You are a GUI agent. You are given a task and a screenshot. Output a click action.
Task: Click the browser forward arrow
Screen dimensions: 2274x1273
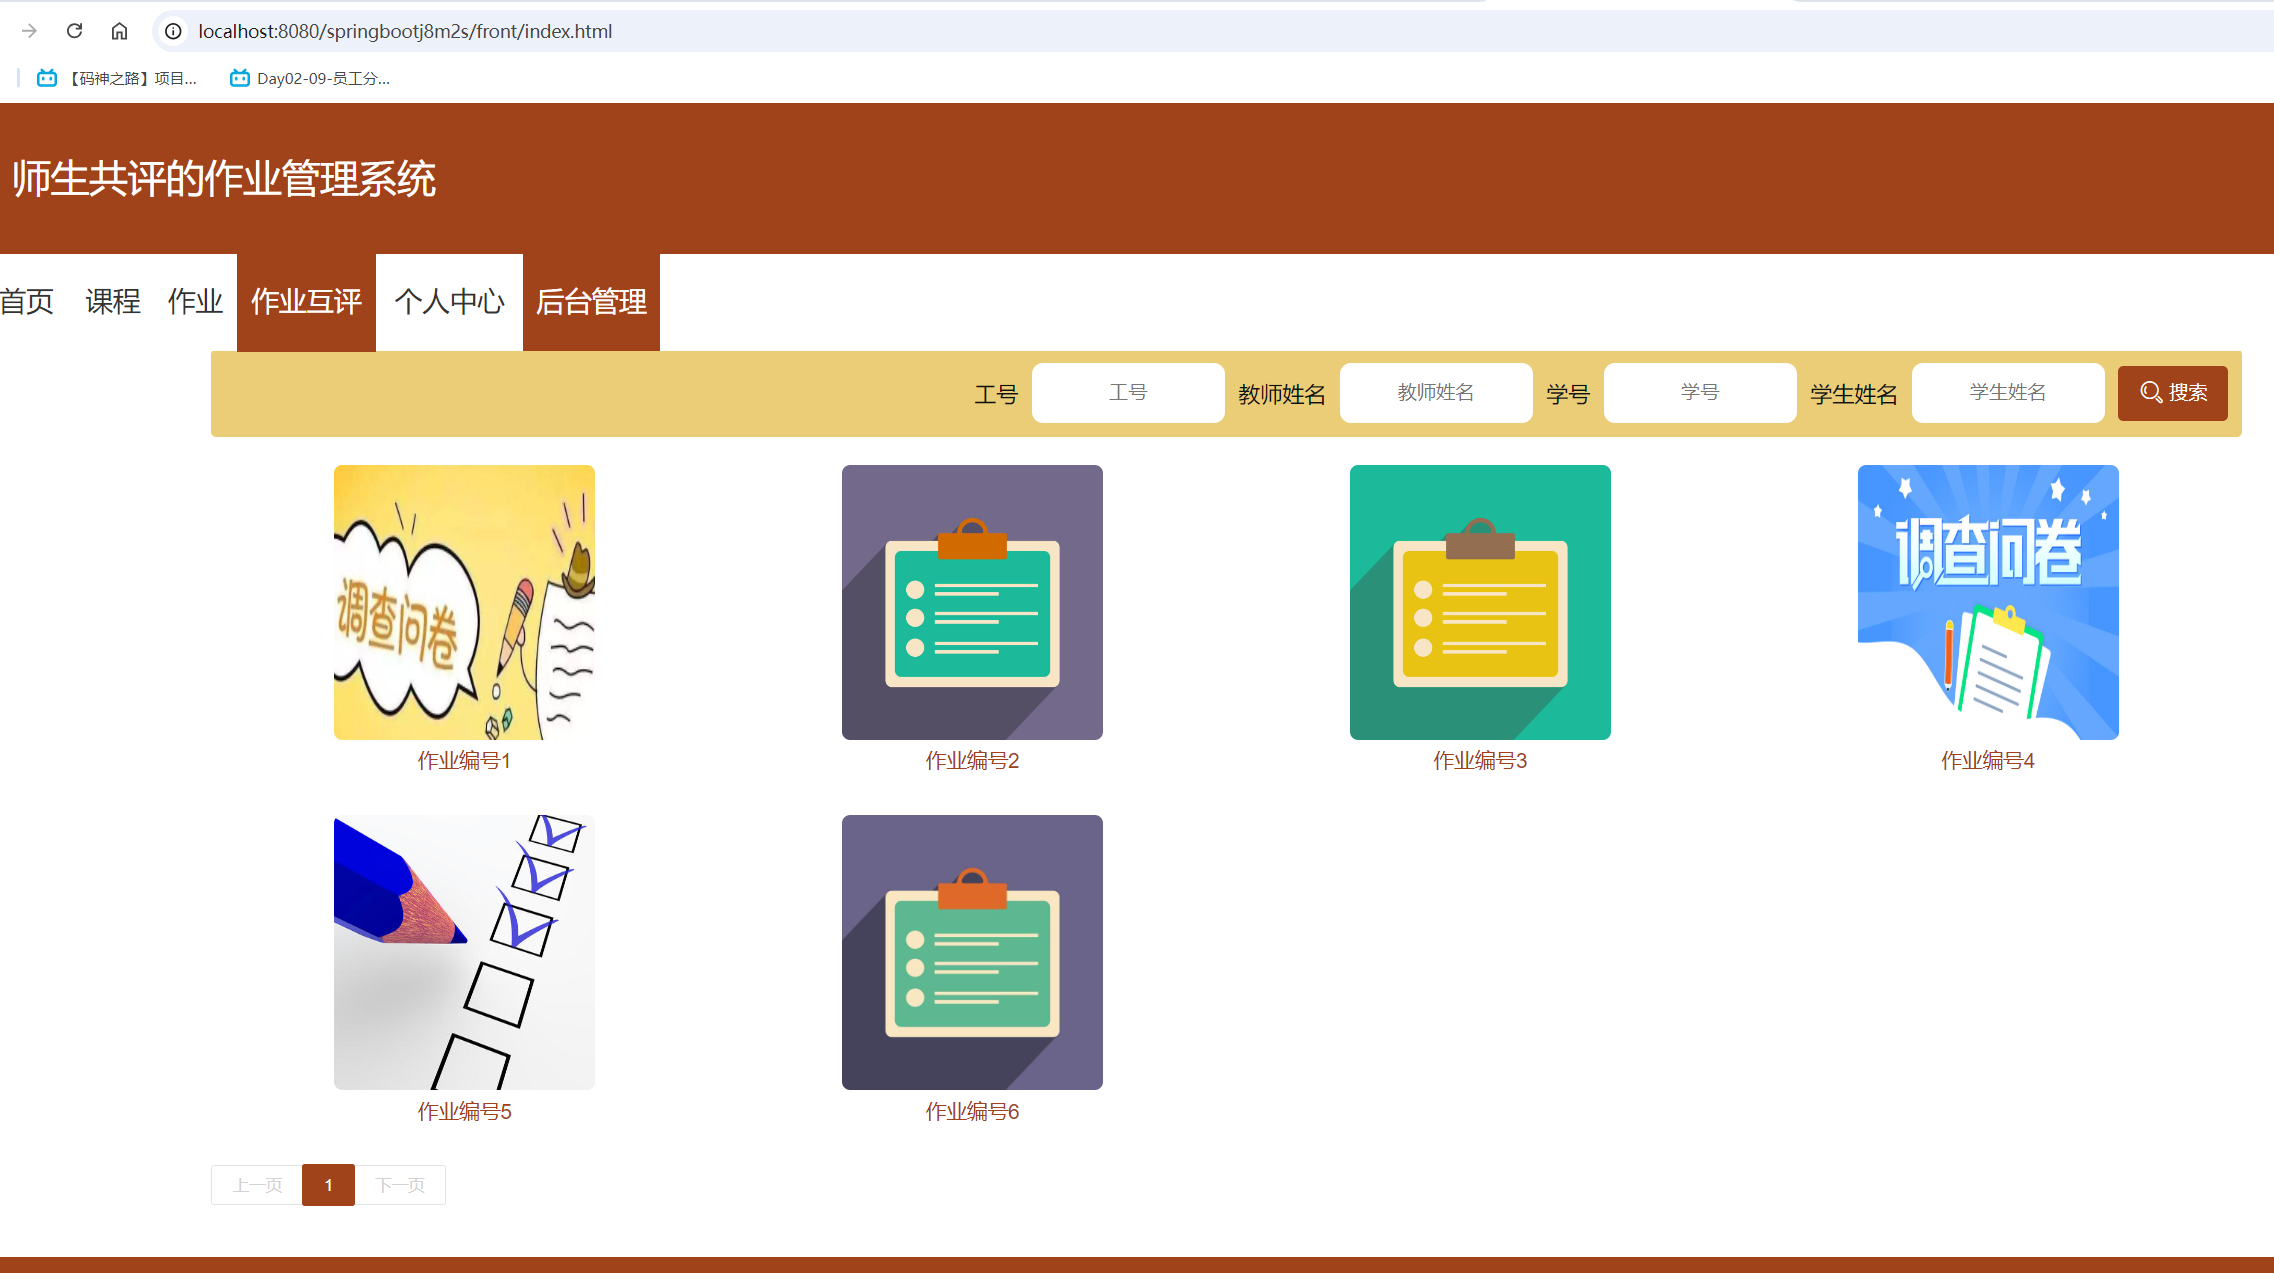[29, 31]
